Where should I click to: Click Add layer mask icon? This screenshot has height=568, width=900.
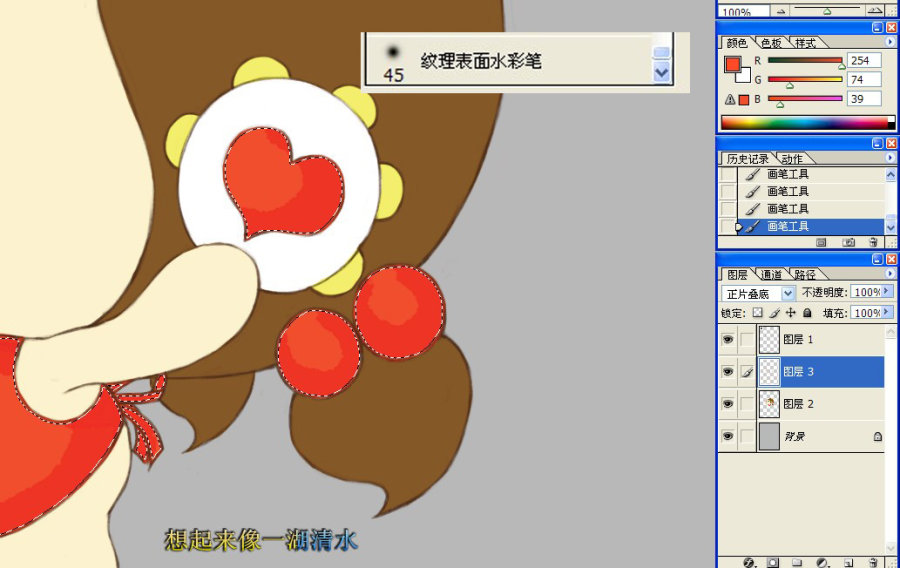pyautogui.click(x=773, y=562)
